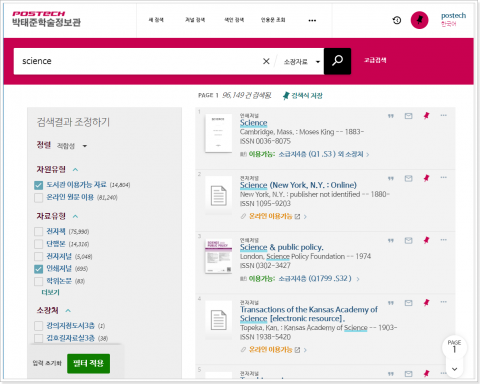Image resolution: width=480 pixels, height=384 pixels.
Task: Click the POSTECH 박태준학술정보관 logo
Action: tap(46, 19)
